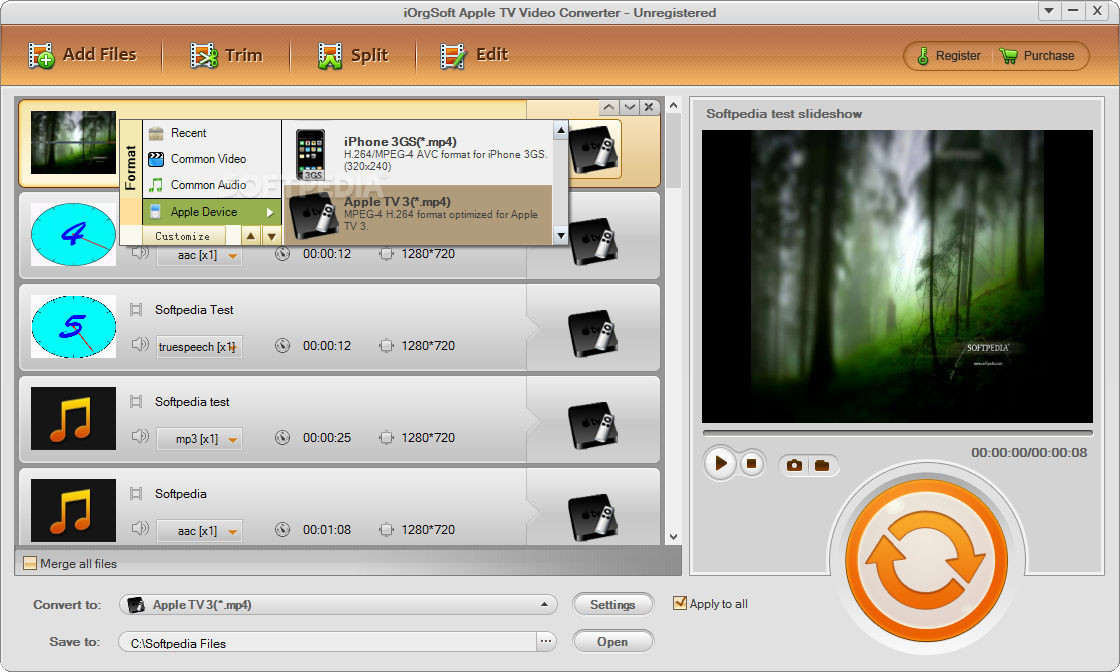Select the clock thumbnail showing 4

click(x=73, y=234)
